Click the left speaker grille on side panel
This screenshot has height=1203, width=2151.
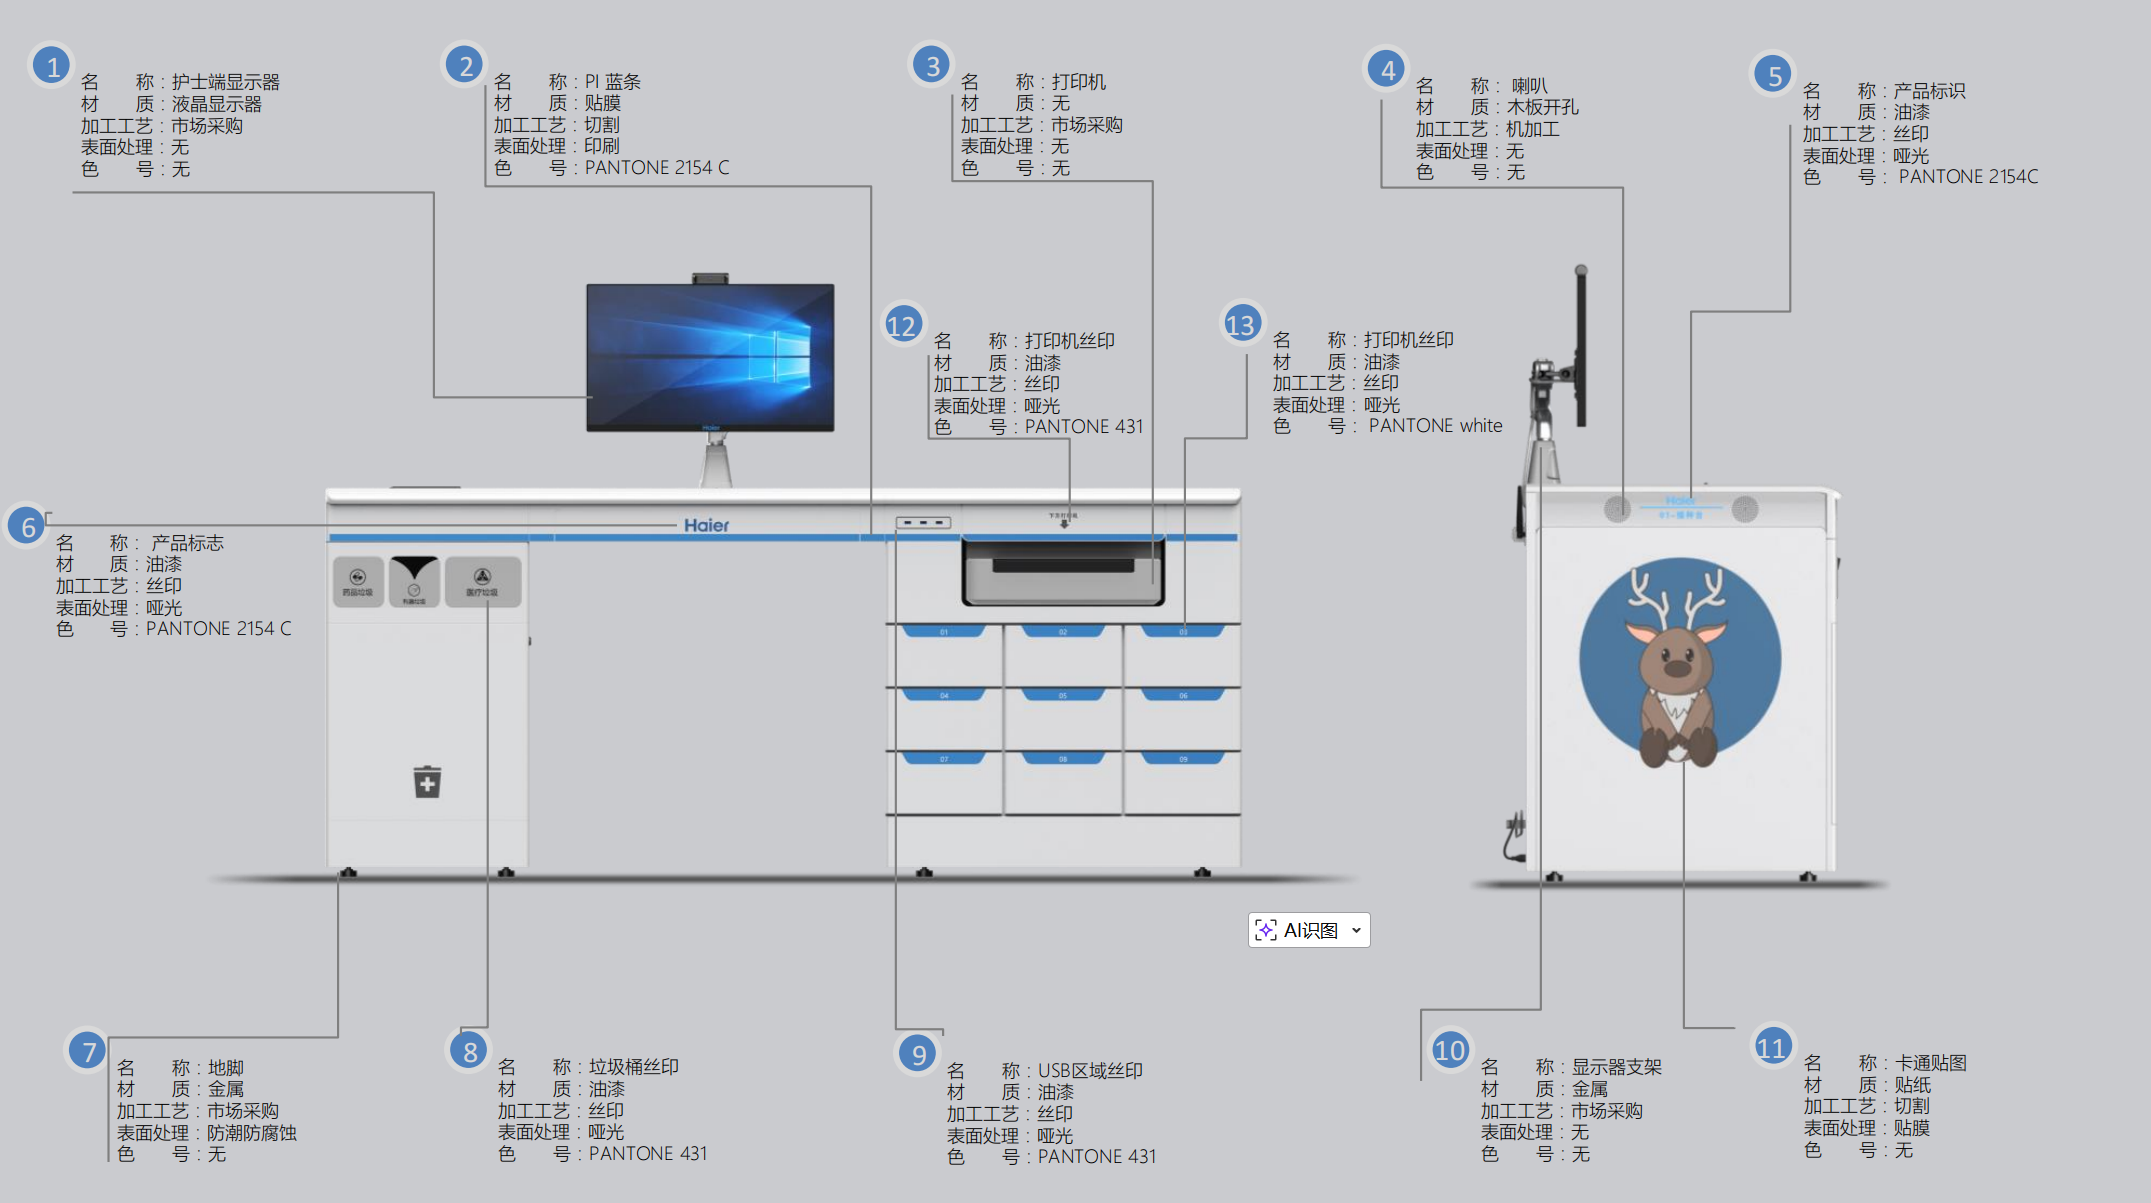click(1617, 508)
